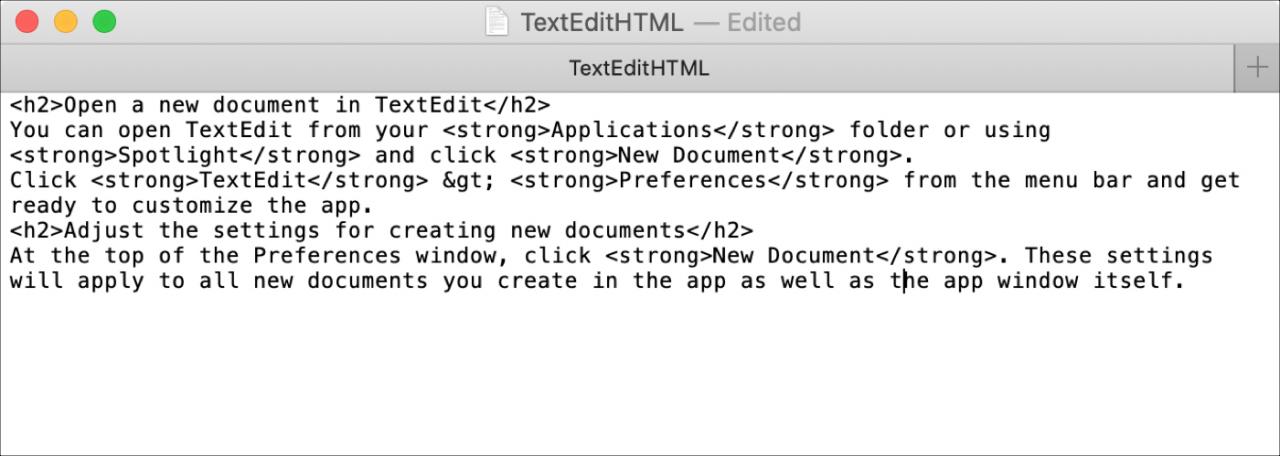This screenshot has height=456, width=1280.
Task: Click in empty area below the text
Action: pos(640,370)
